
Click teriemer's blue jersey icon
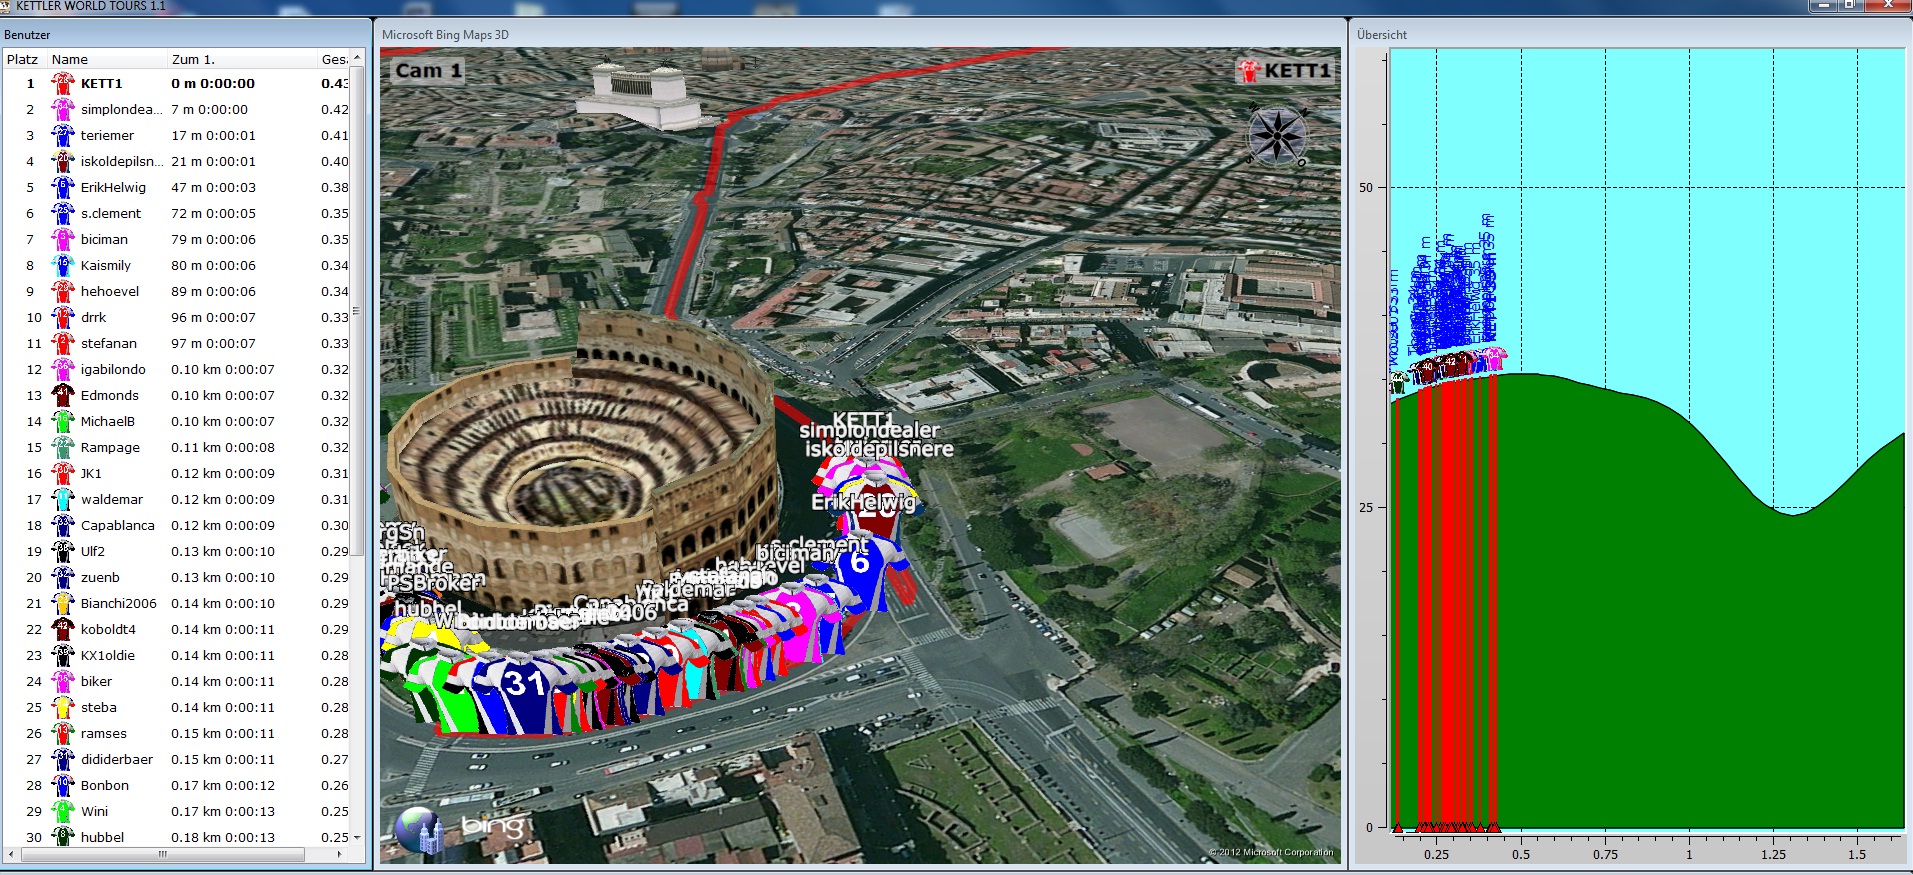tap(63, 136)
